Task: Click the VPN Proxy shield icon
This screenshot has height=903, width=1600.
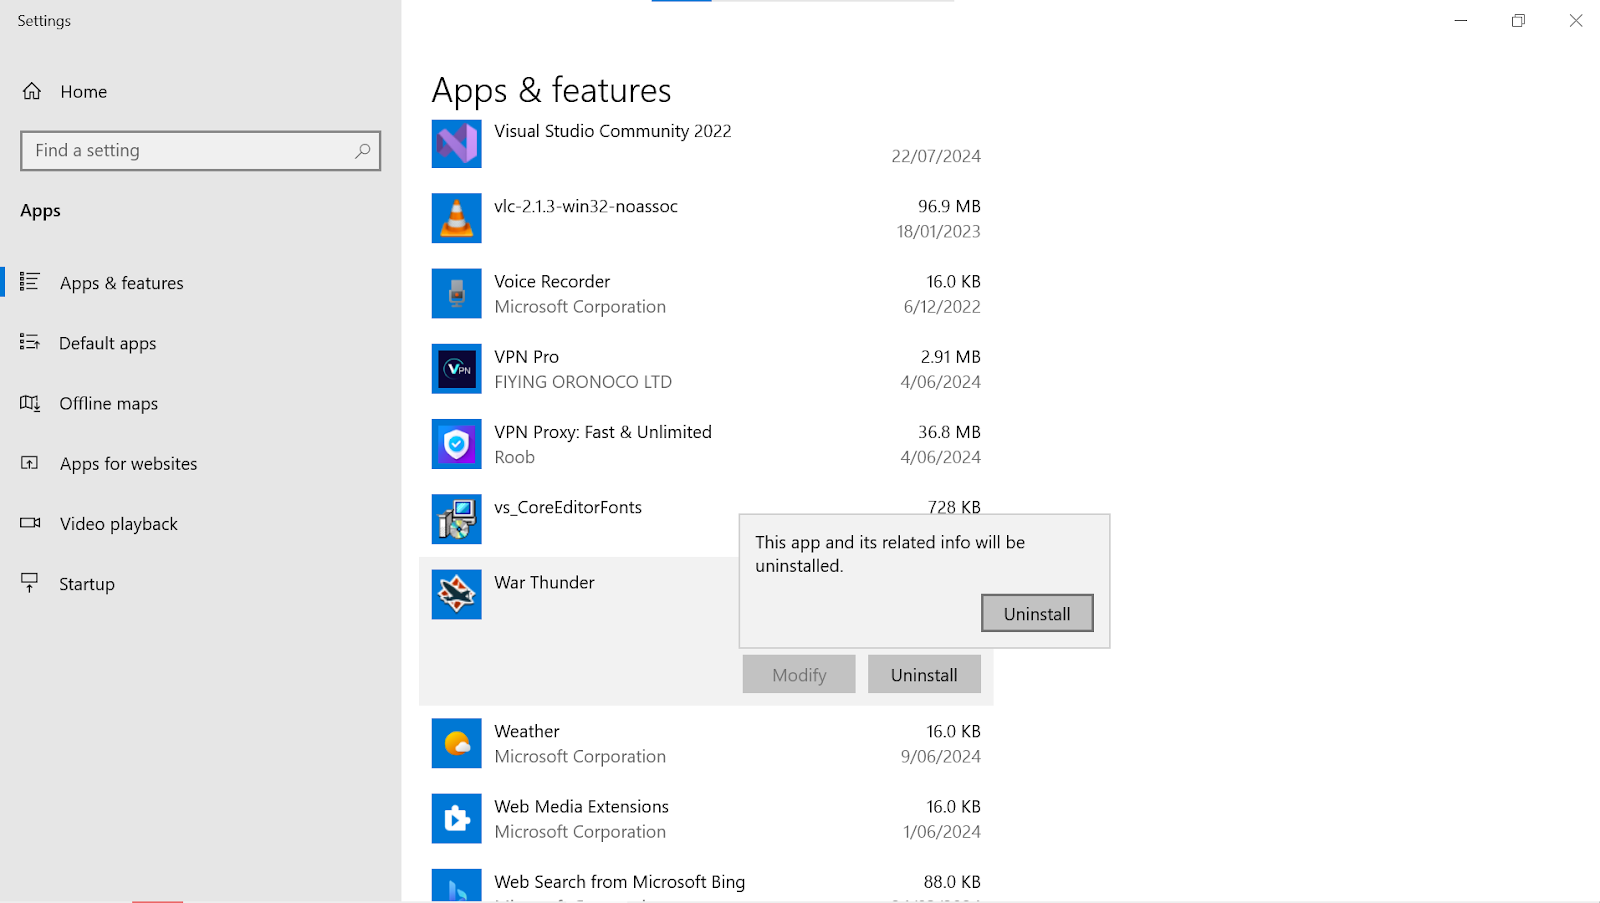Action: click(x=457, y=444)
